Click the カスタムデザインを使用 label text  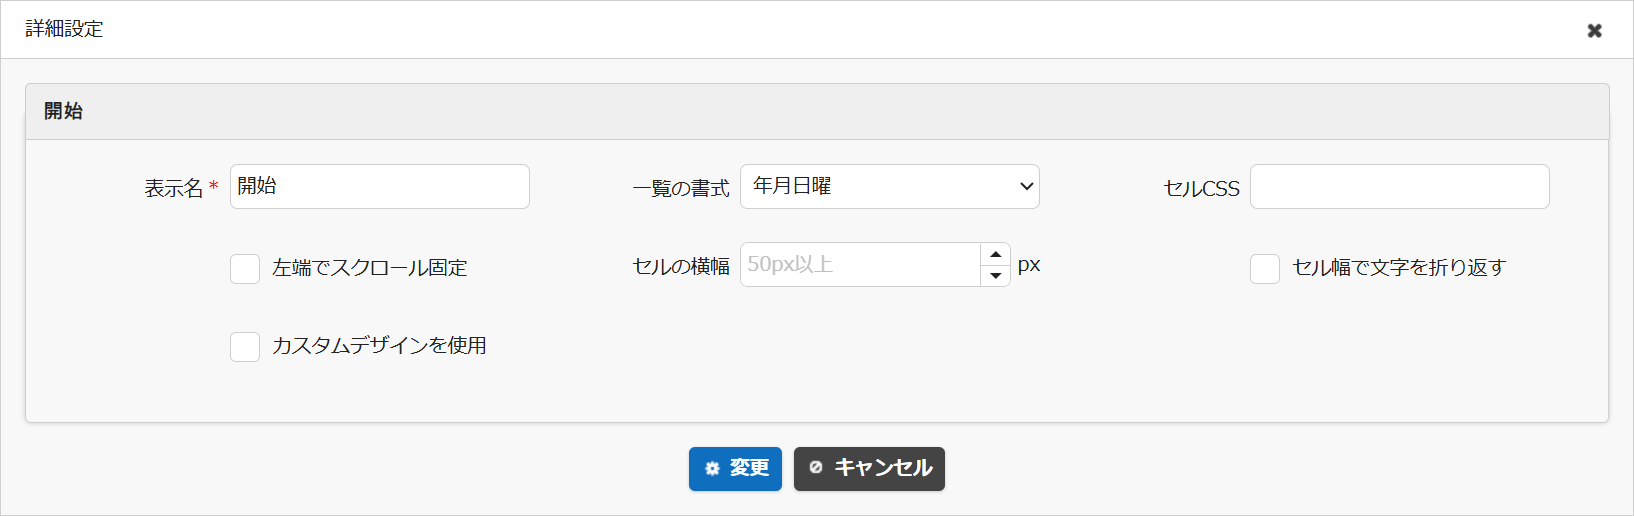click(379, 346)
